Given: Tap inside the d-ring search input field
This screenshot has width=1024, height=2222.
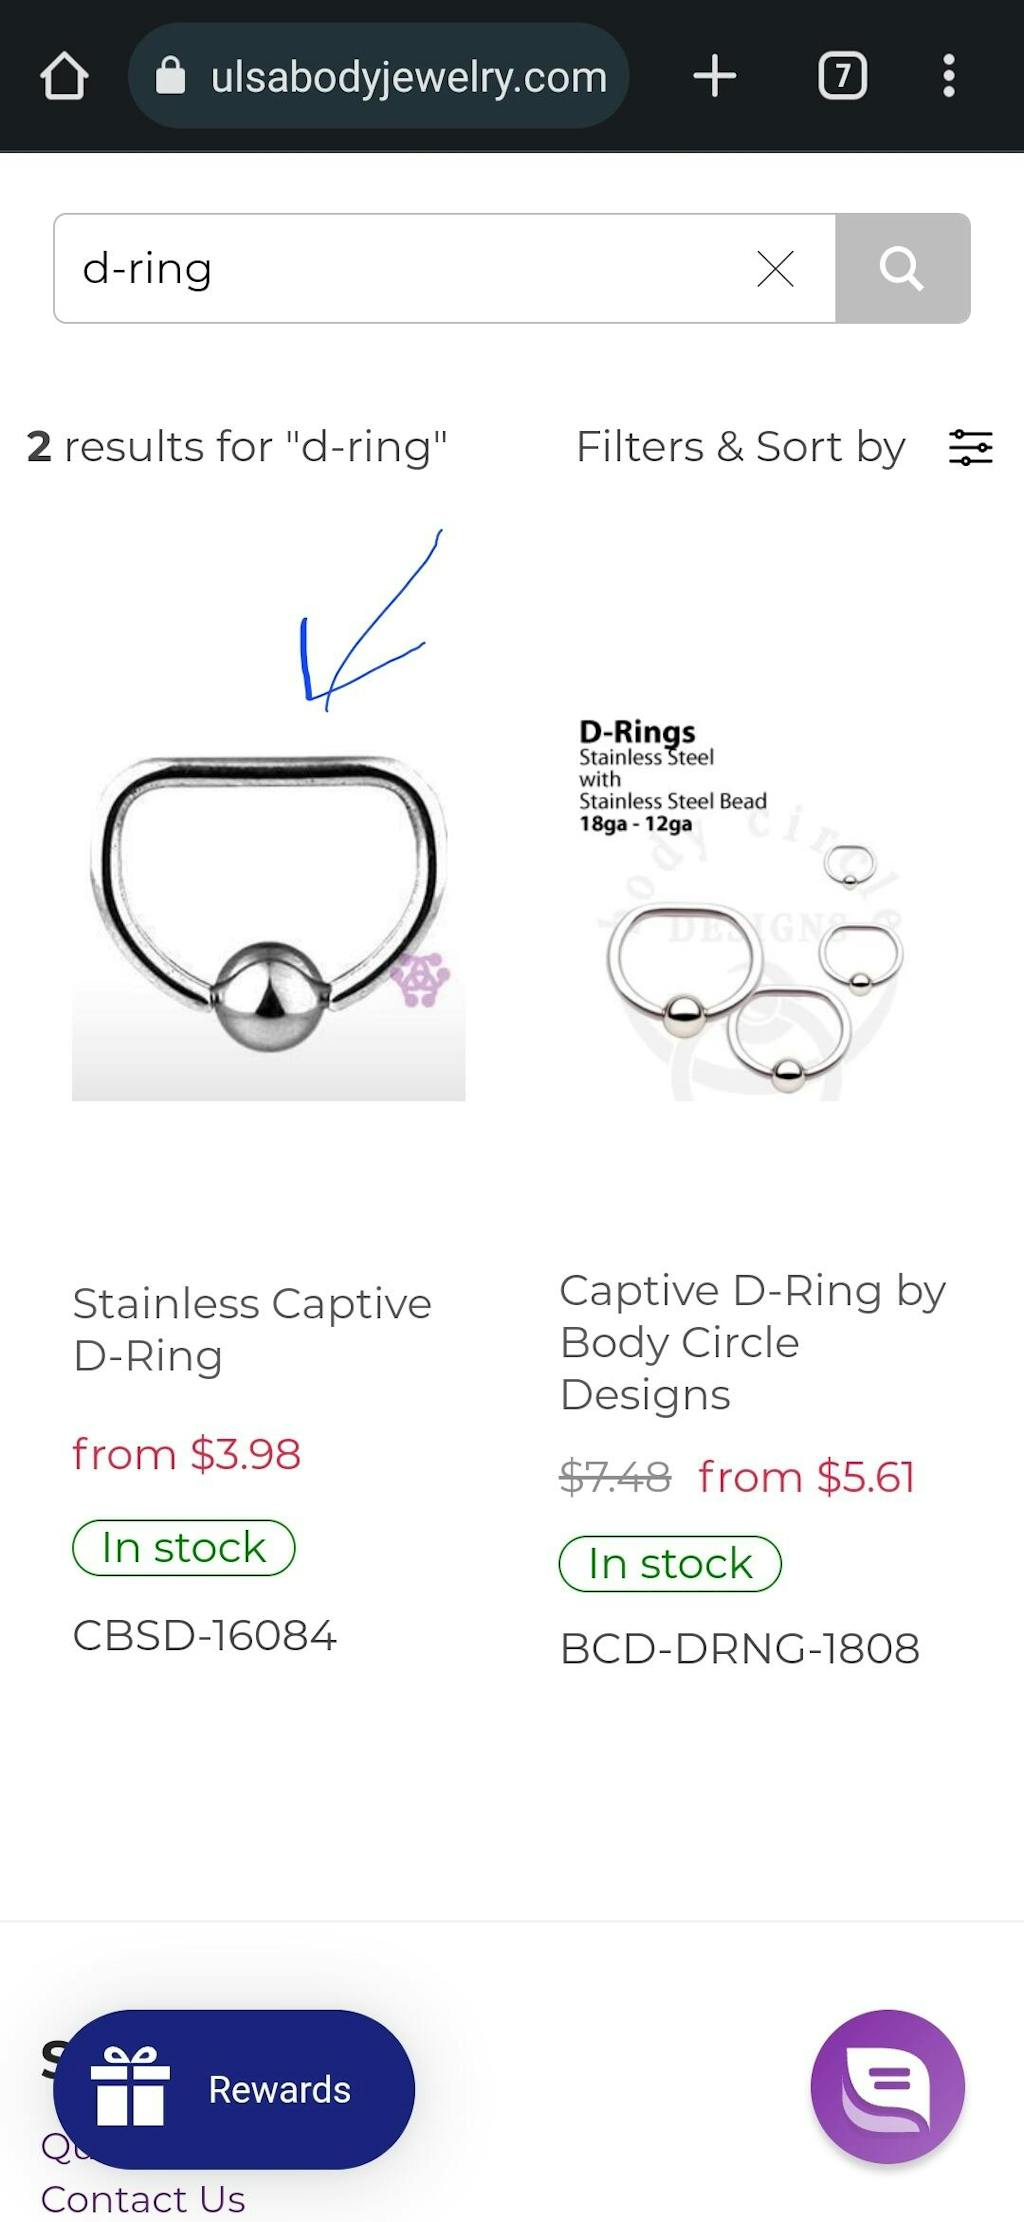Looking at the screenshot, I should point(400,267).
